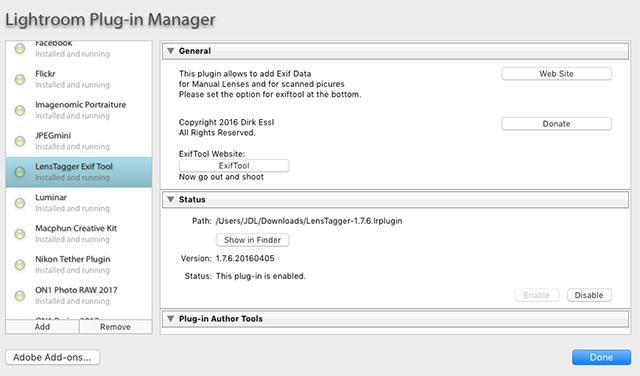The image size is (640, 376).
Task: Open Adobe Add-ons
Action: (x=52, y=357)
